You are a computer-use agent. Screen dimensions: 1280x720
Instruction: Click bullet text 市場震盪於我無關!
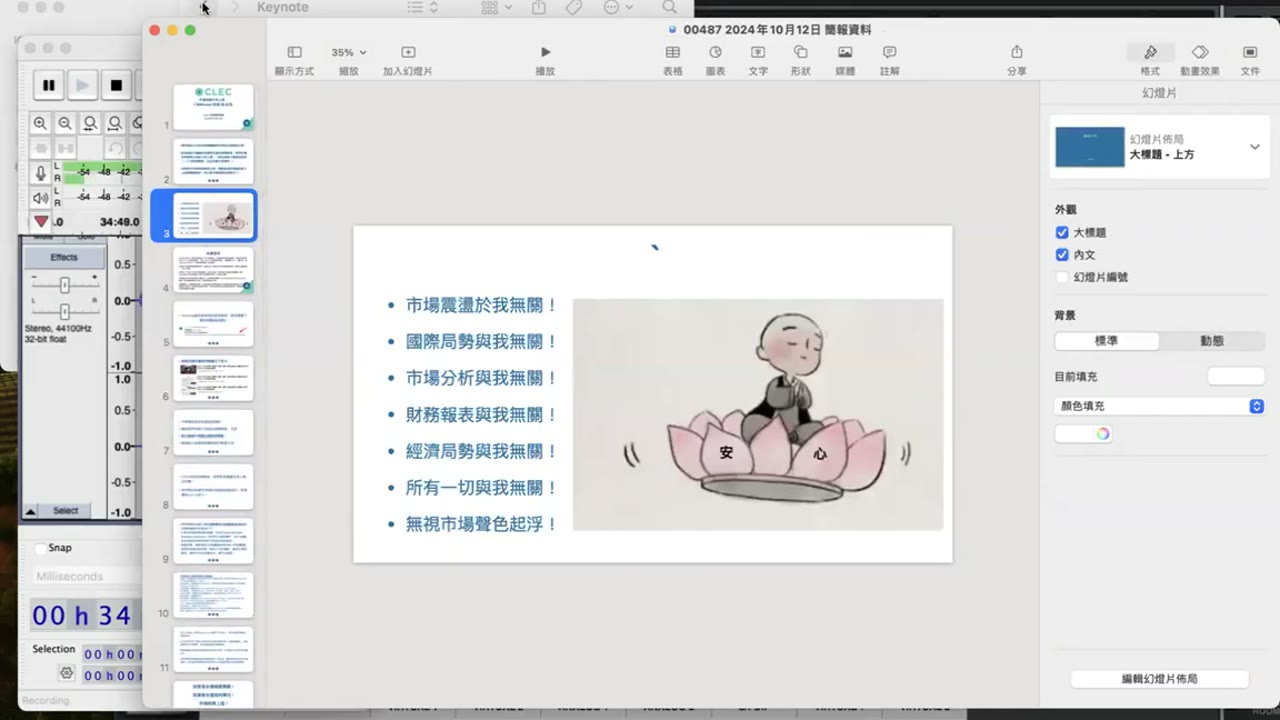click(481, 305)
